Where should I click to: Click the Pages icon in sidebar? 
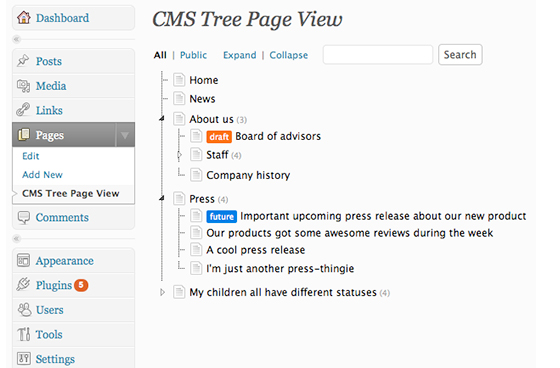tap(24, 135)
